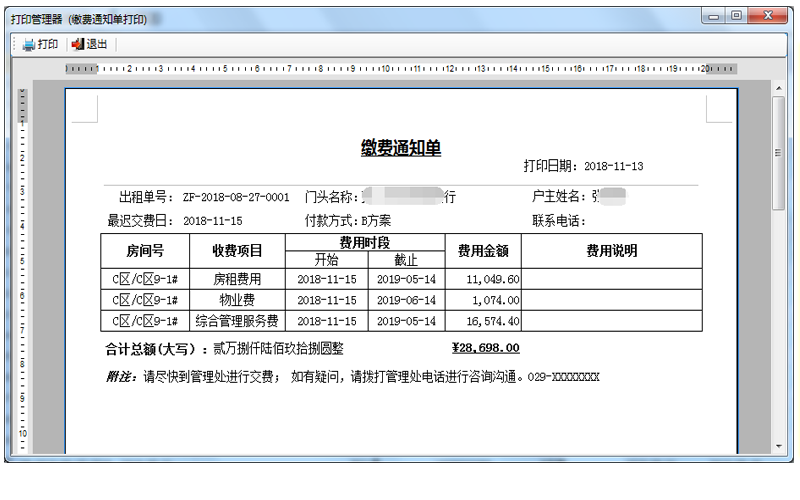Click the vertical scrollbar up arrow

pos(778,90)
